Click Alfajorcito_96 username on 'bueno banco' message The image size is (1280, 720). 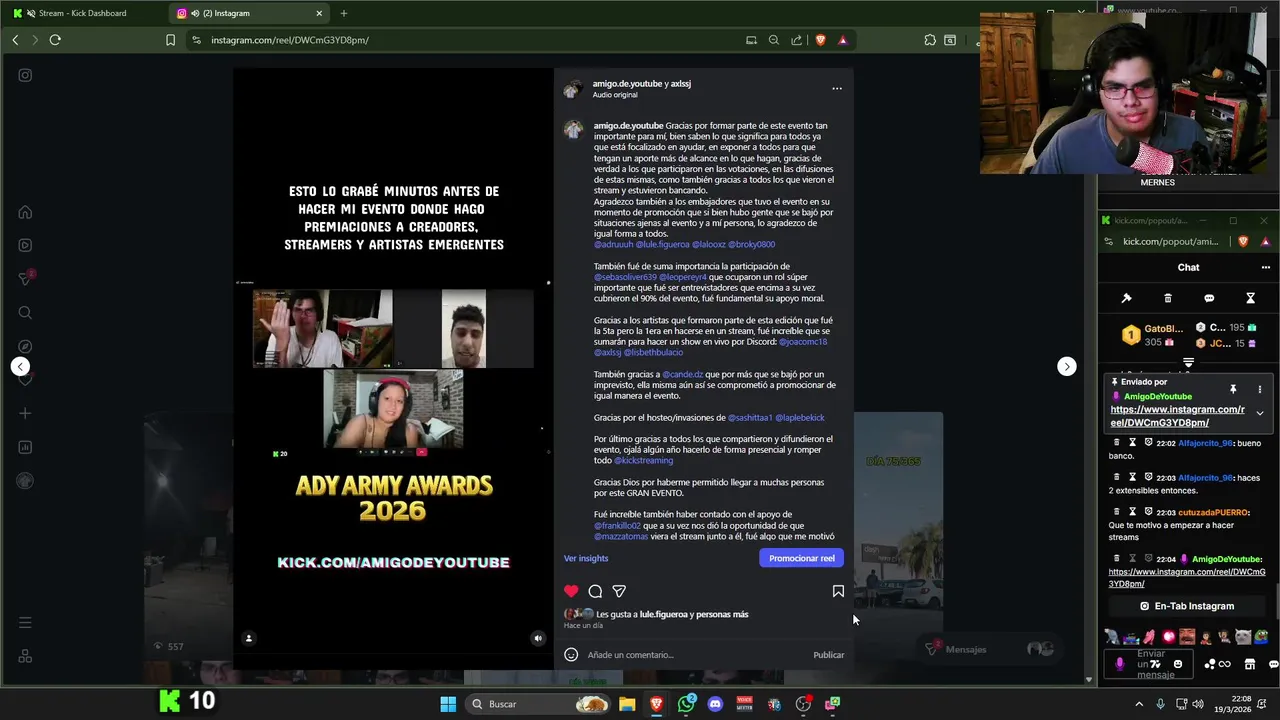pyautogui.click(x=1206, y=443)
